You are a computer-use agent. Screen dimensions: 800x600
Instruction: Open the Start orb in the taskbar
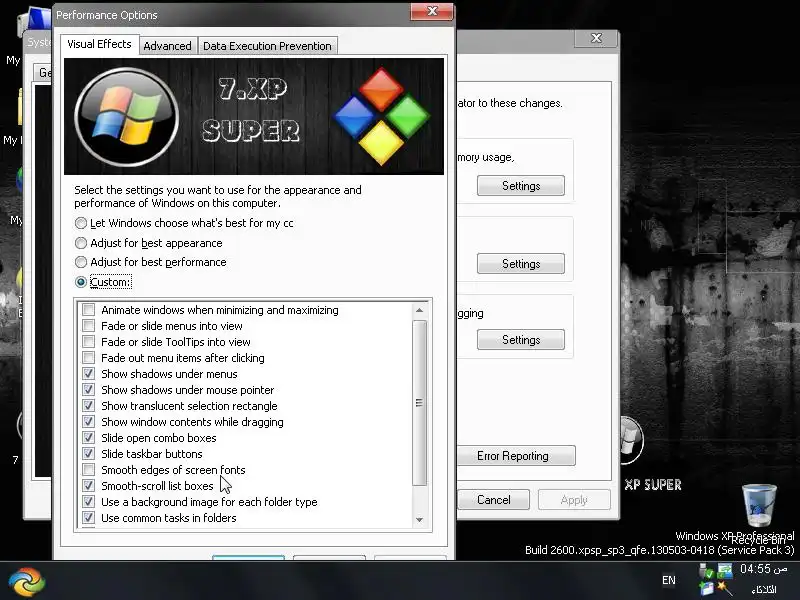coord(27,581)
